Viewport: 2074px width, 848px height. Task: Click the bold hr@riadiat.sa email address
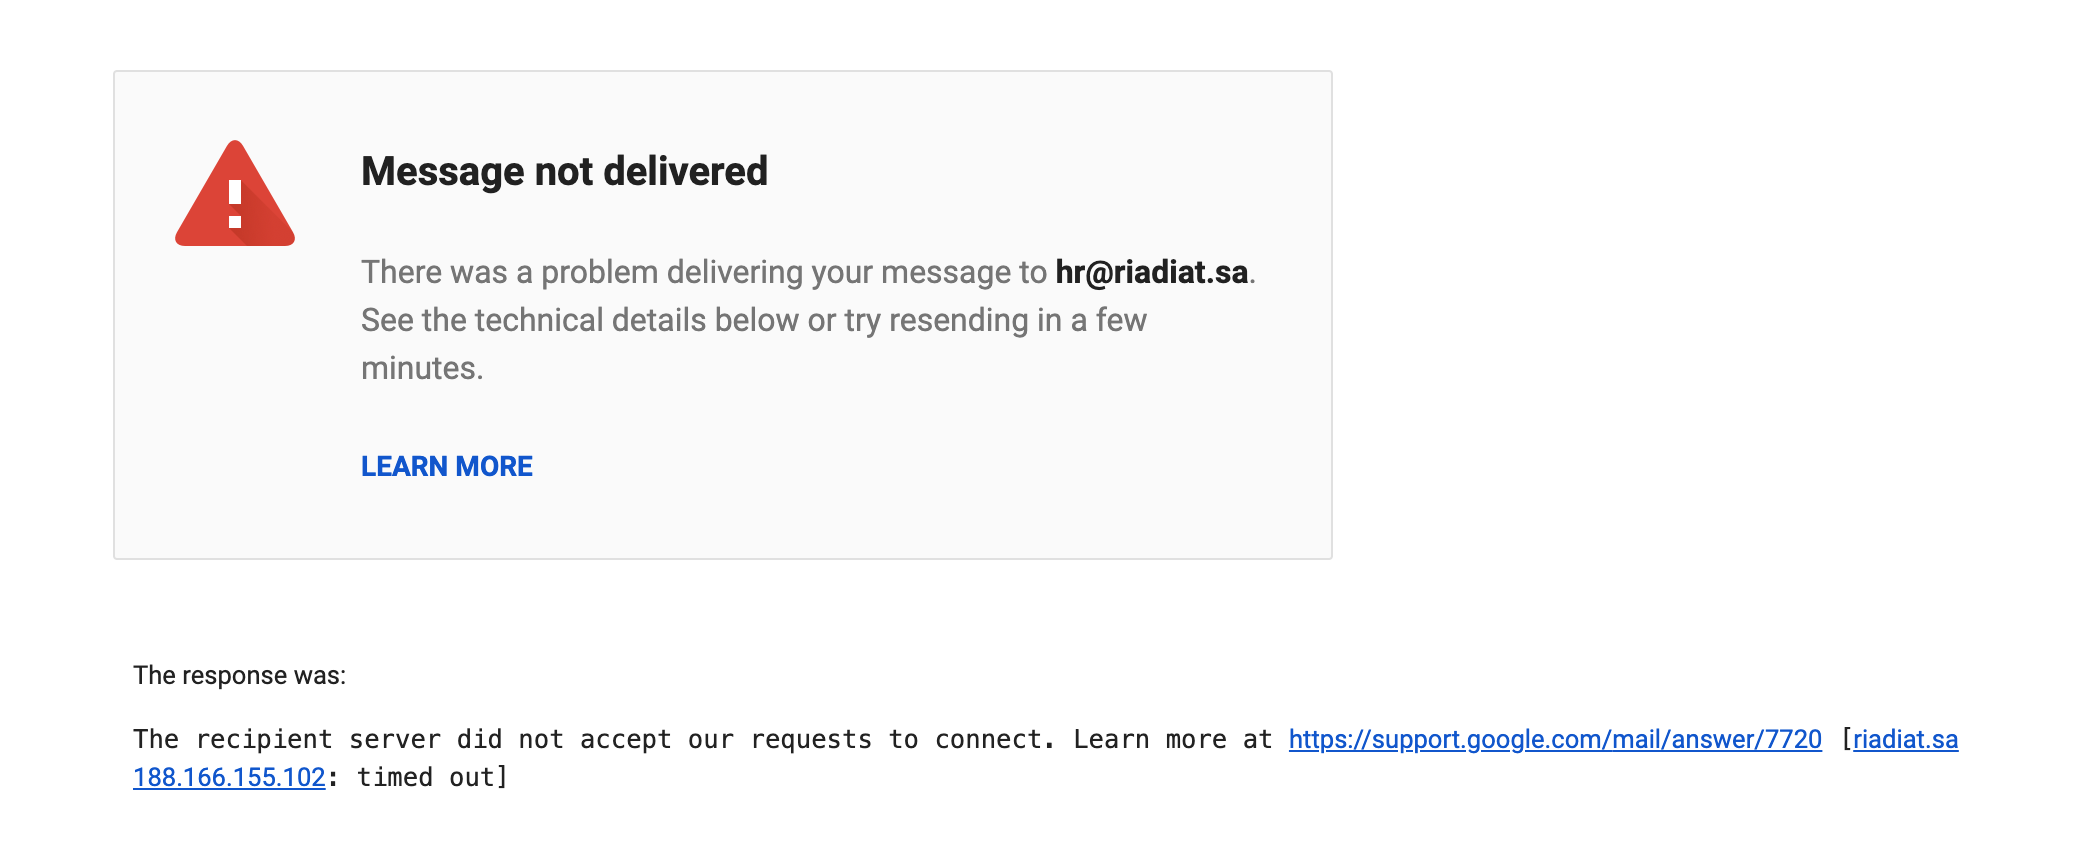tap(1151, 272)
